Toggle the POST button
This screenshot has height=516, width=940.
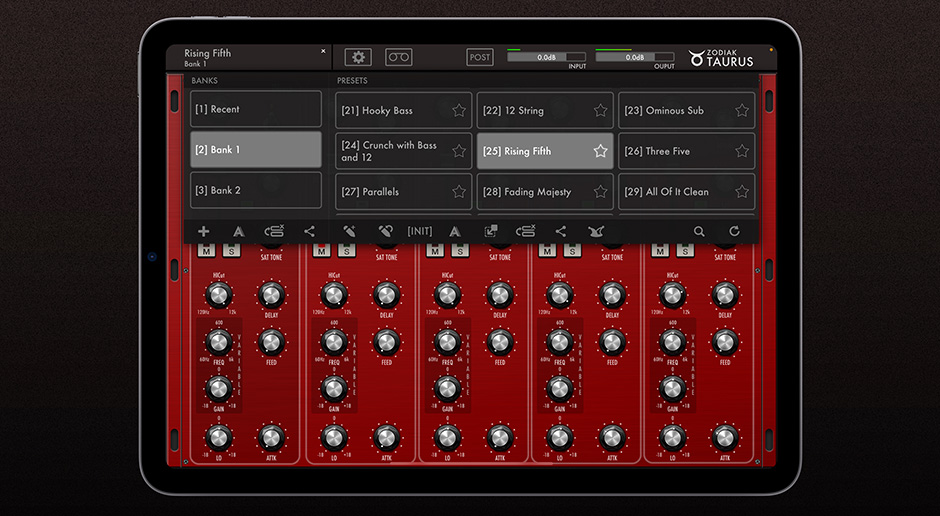(x=480, y=58)
